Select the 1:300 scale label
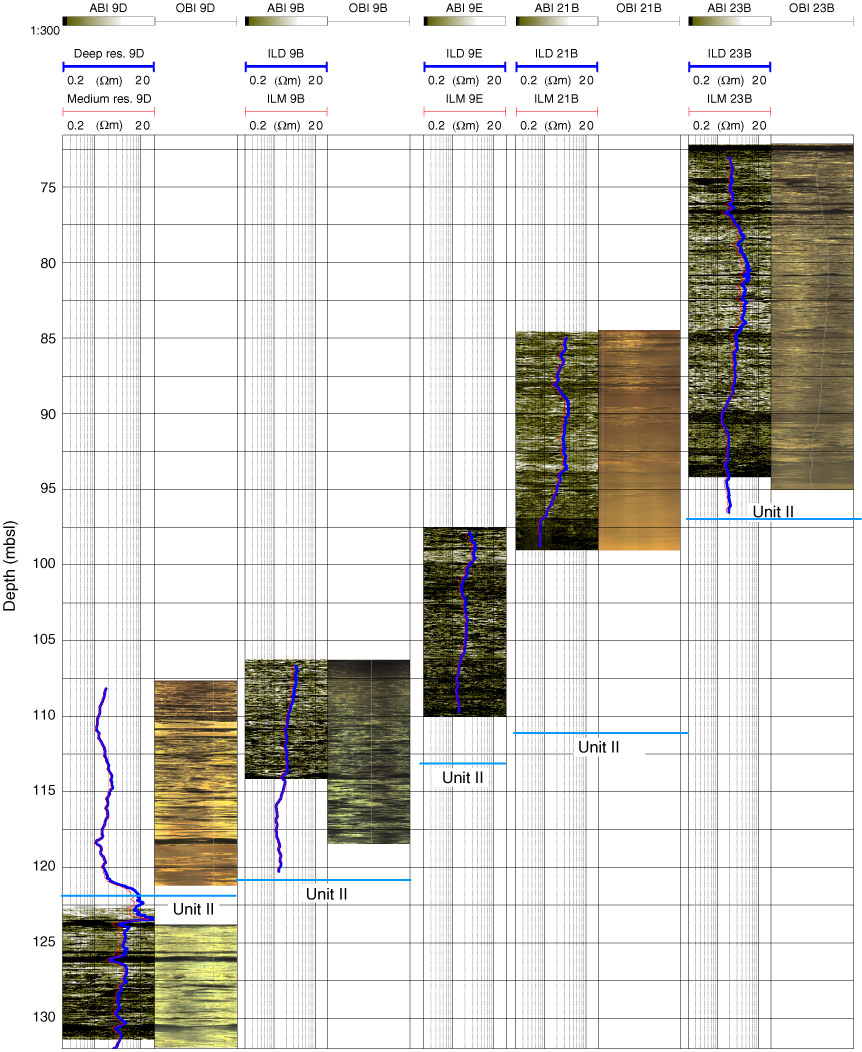This screenshot has width=862, height=1052. click(x=18, y=31)
